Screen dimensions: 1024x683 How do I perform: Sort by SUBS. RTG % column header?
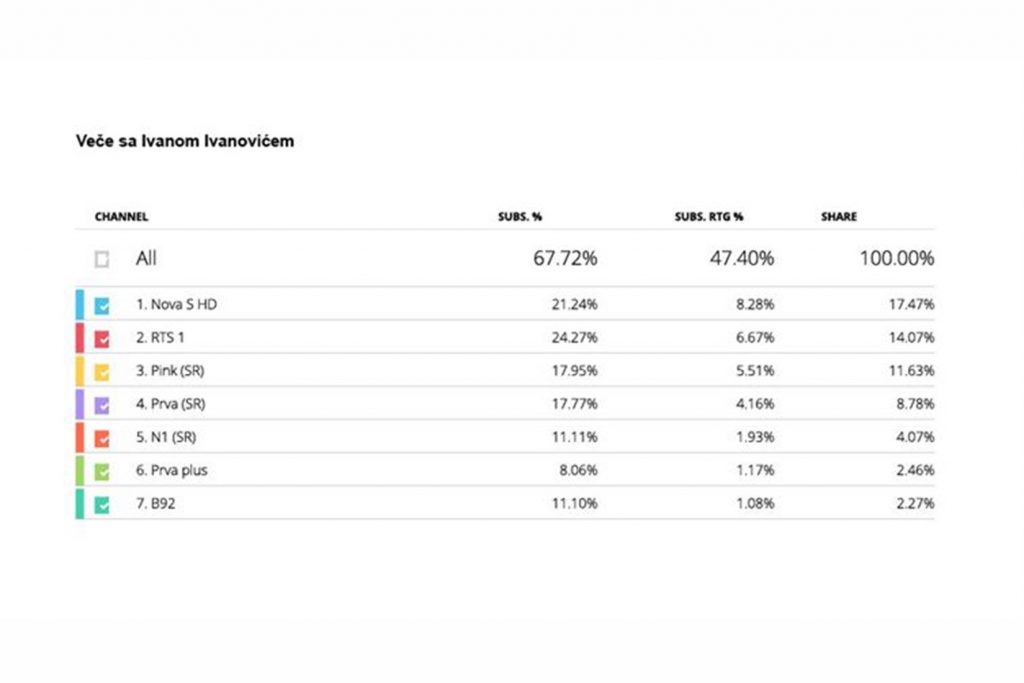709,217
